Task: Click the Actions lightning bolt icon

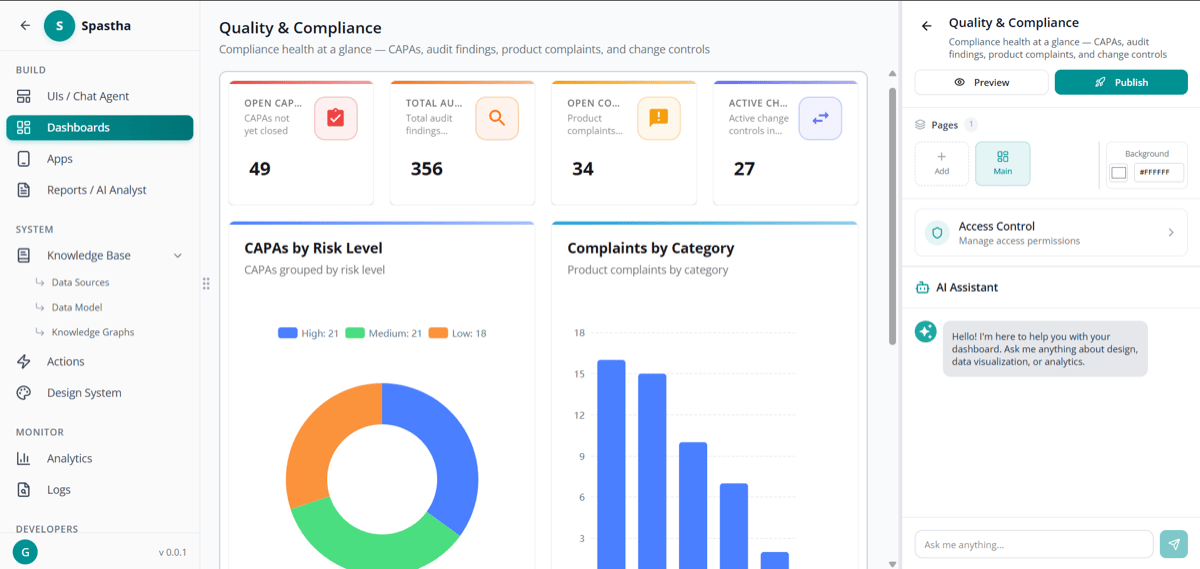Action: (24, 362)
